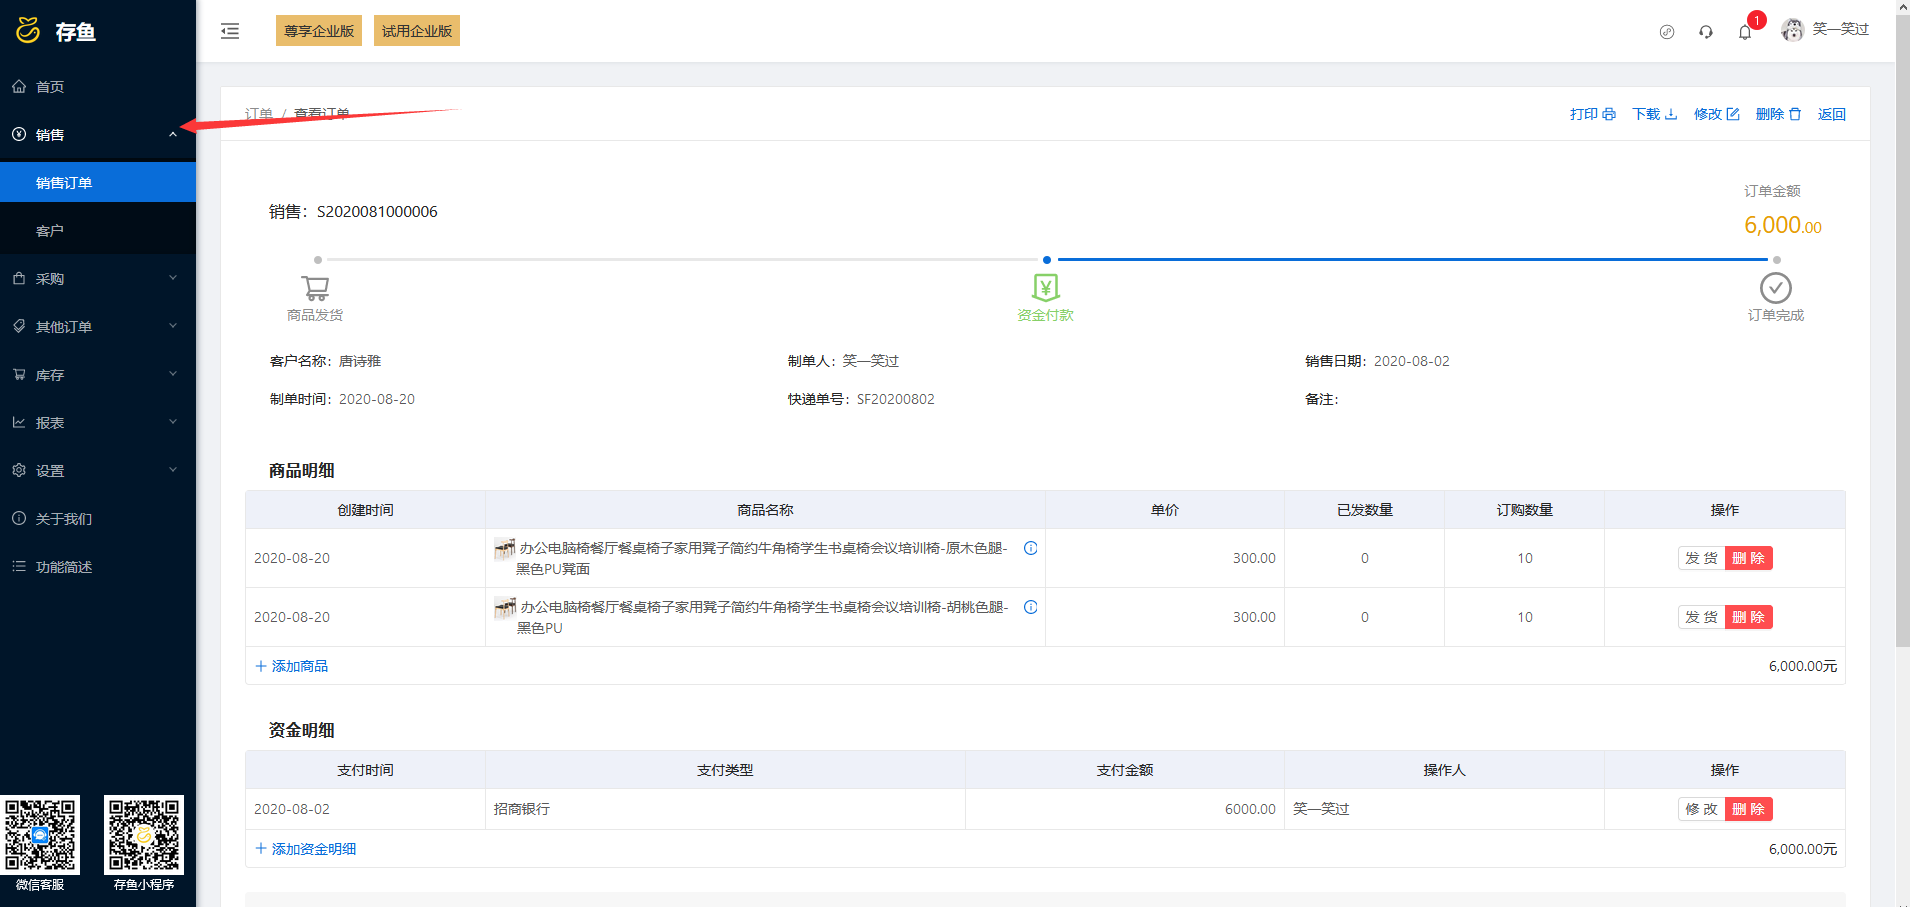Viewport: 1910px width, 907px height.
Task: Click 添加资金明细 link
Action: [306, 849]
